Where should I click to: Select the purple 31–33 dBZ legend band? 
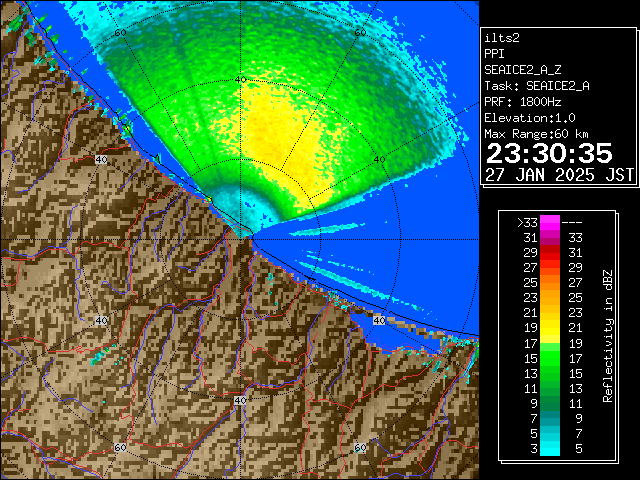pos(550,238)
